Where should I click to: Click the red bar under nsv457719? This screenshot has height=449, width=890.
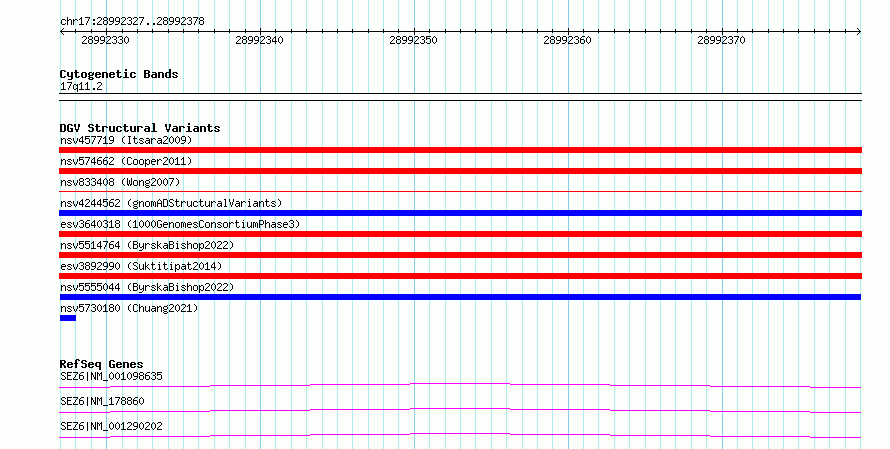tap(460, 150)
